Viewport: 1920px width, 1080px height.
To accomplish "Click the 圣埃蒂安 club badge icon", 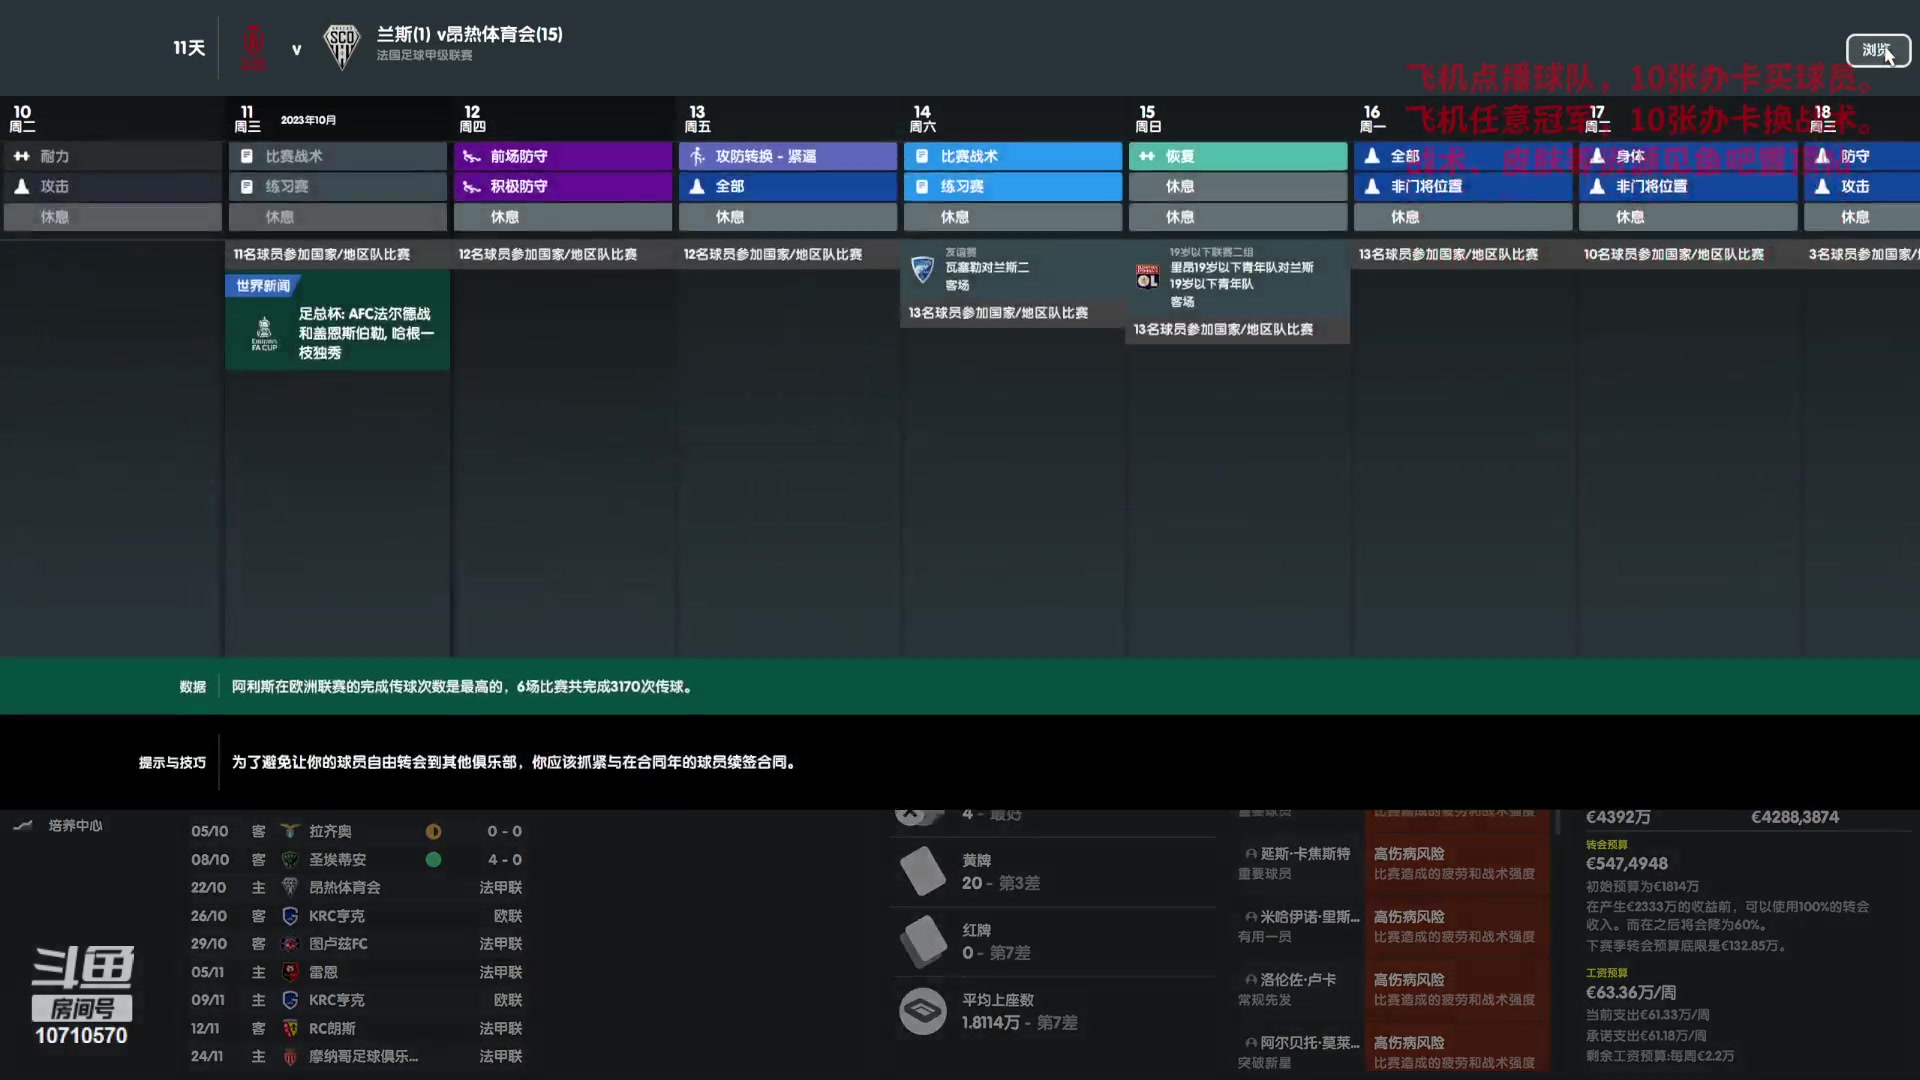I will click(290, 859).
